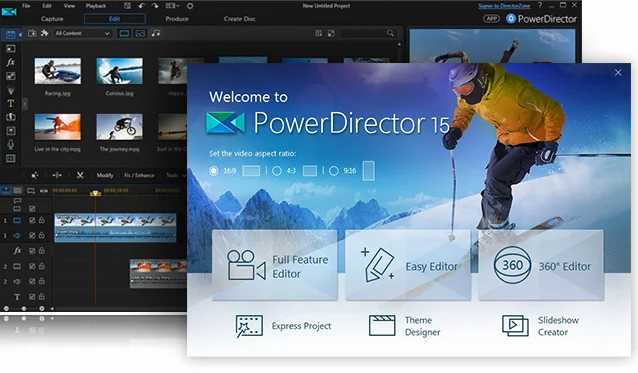Open the Voice-Over microphone room
This screenshot has width=638, height=373.
coord(11,144)
